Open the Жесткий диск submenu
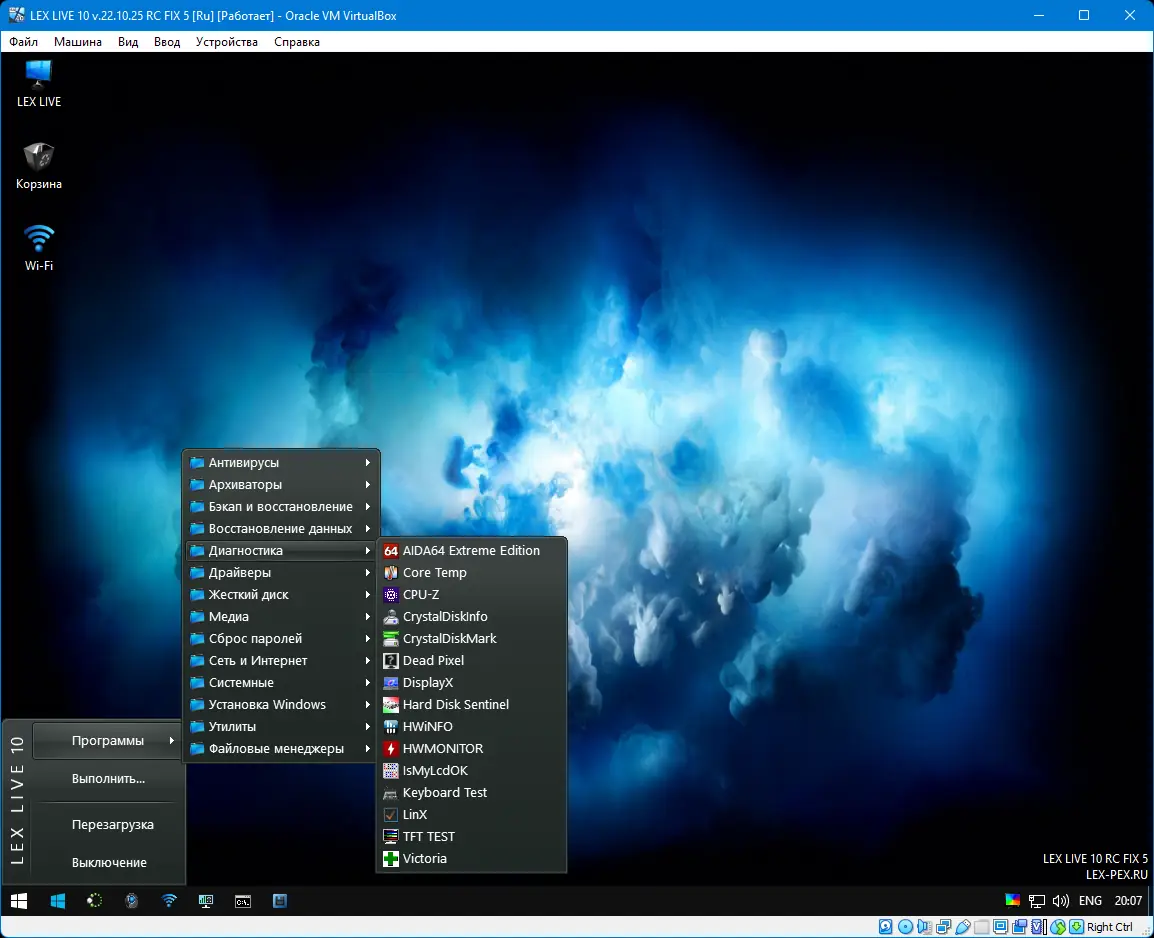Image resolution: width=1154 pixels, height=938 pixels. (x=281, y=594)
